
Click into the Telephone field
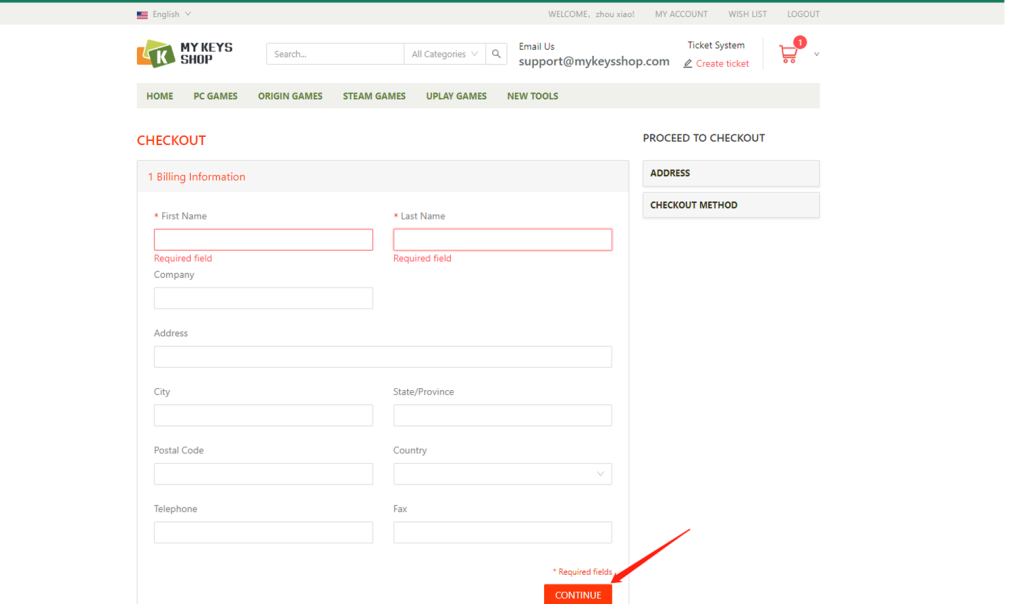[263, 532]
